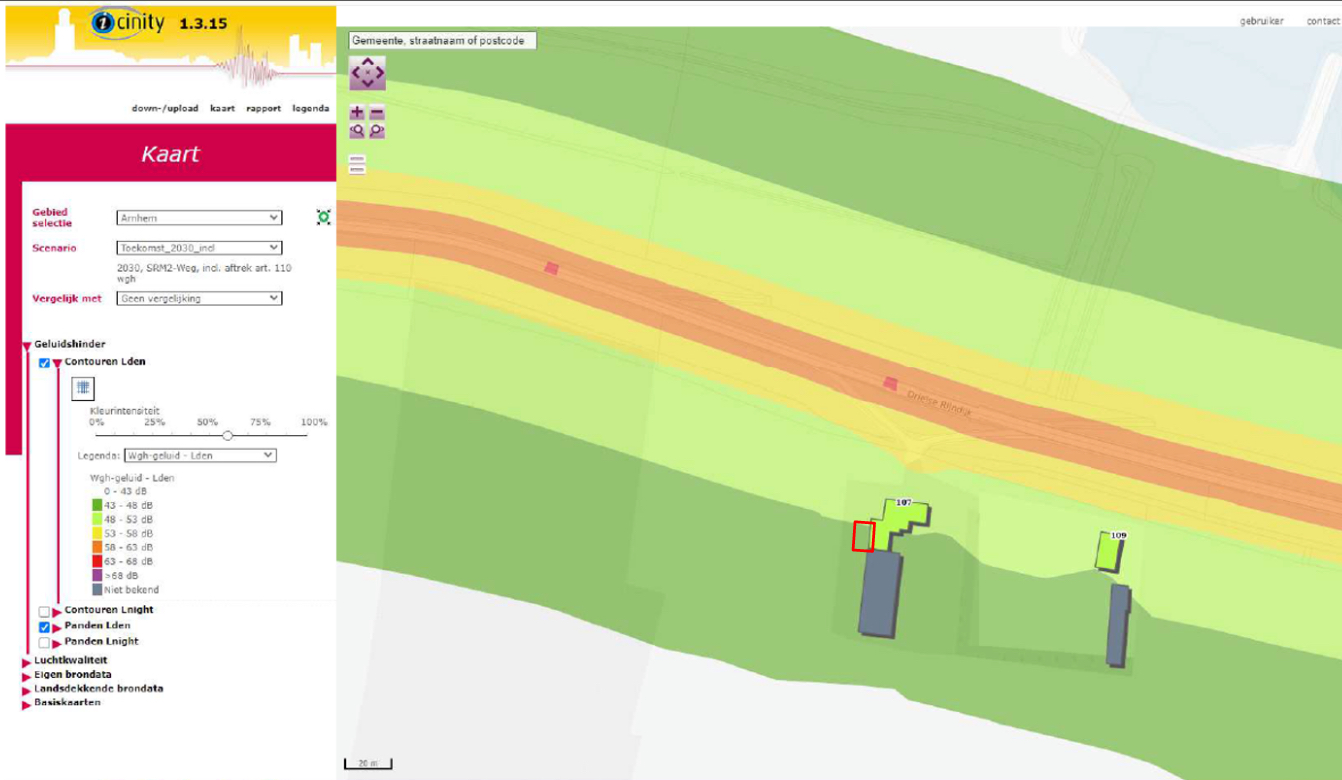The width and height of the screenshot is (1342, 780).
Task: Open the down-/upload menu
Action: point(165,108)
